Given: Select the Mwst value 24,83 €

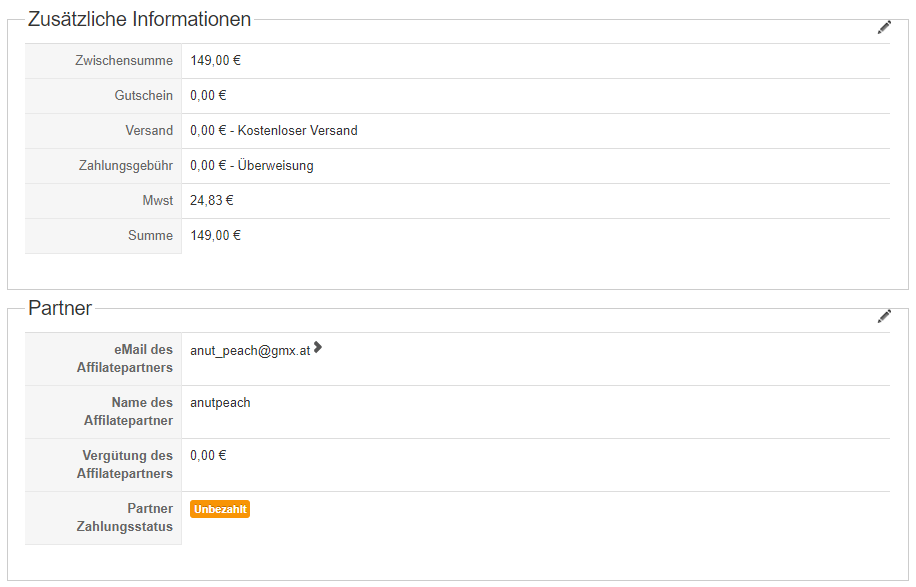Looking at the screenshot, I should 212,201.
